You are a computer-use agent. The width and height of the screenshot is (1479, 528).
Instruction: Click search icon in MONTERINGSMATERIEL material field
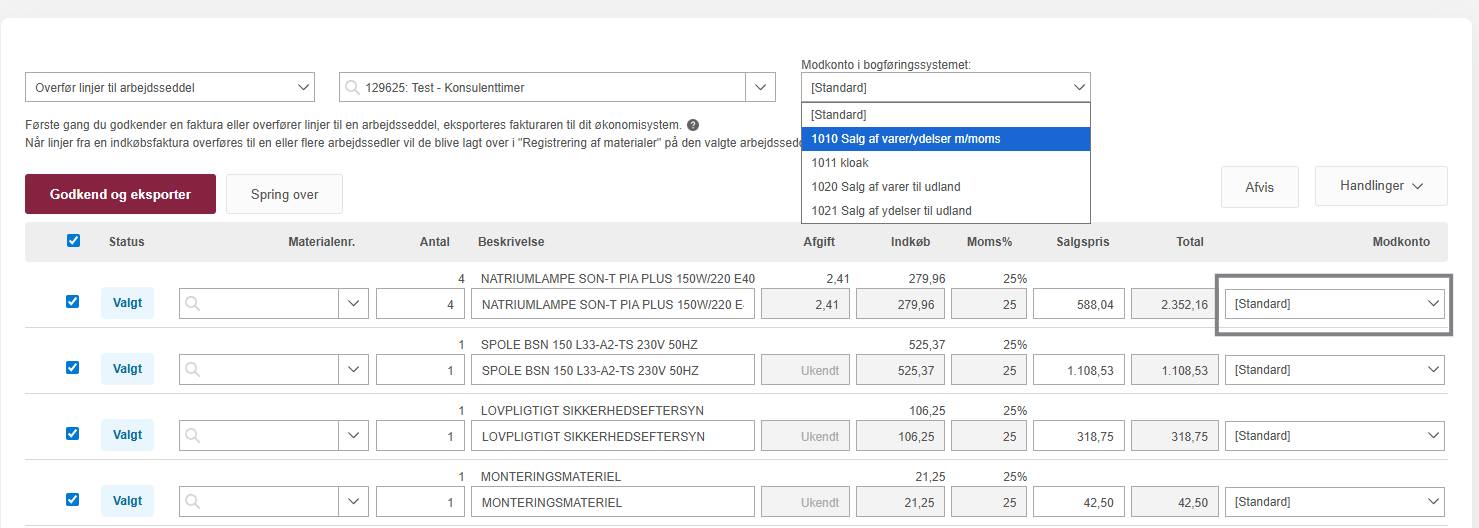coord(193,502)
